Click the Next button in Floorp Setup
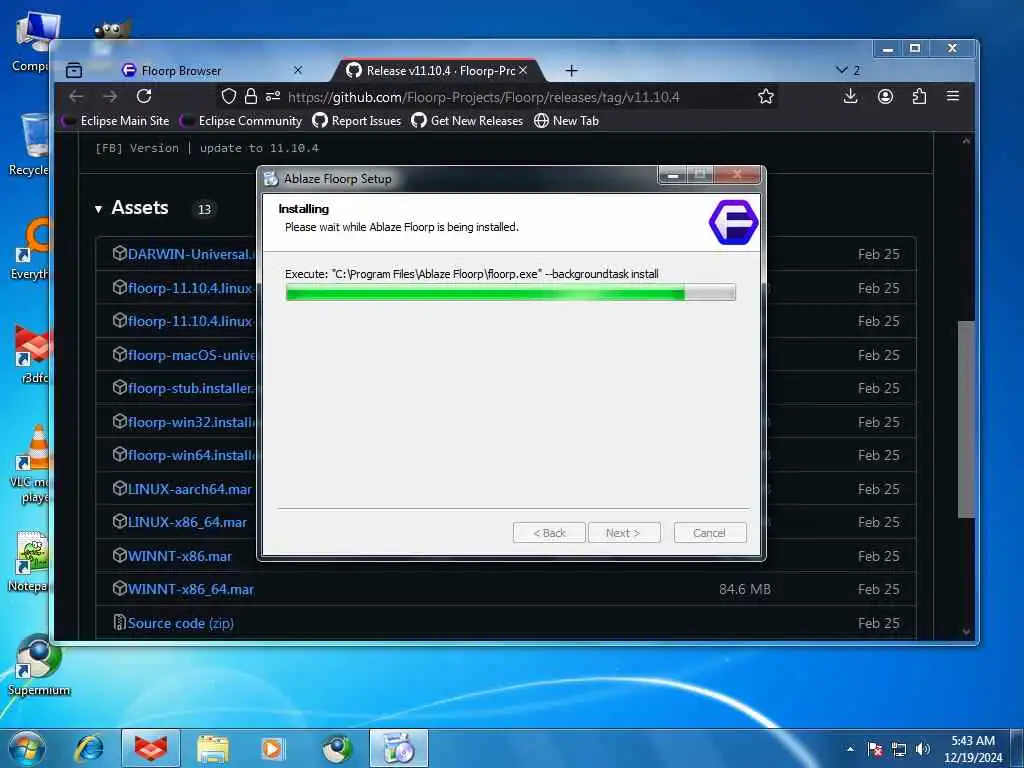1024x768 pixels. [624, 533]
